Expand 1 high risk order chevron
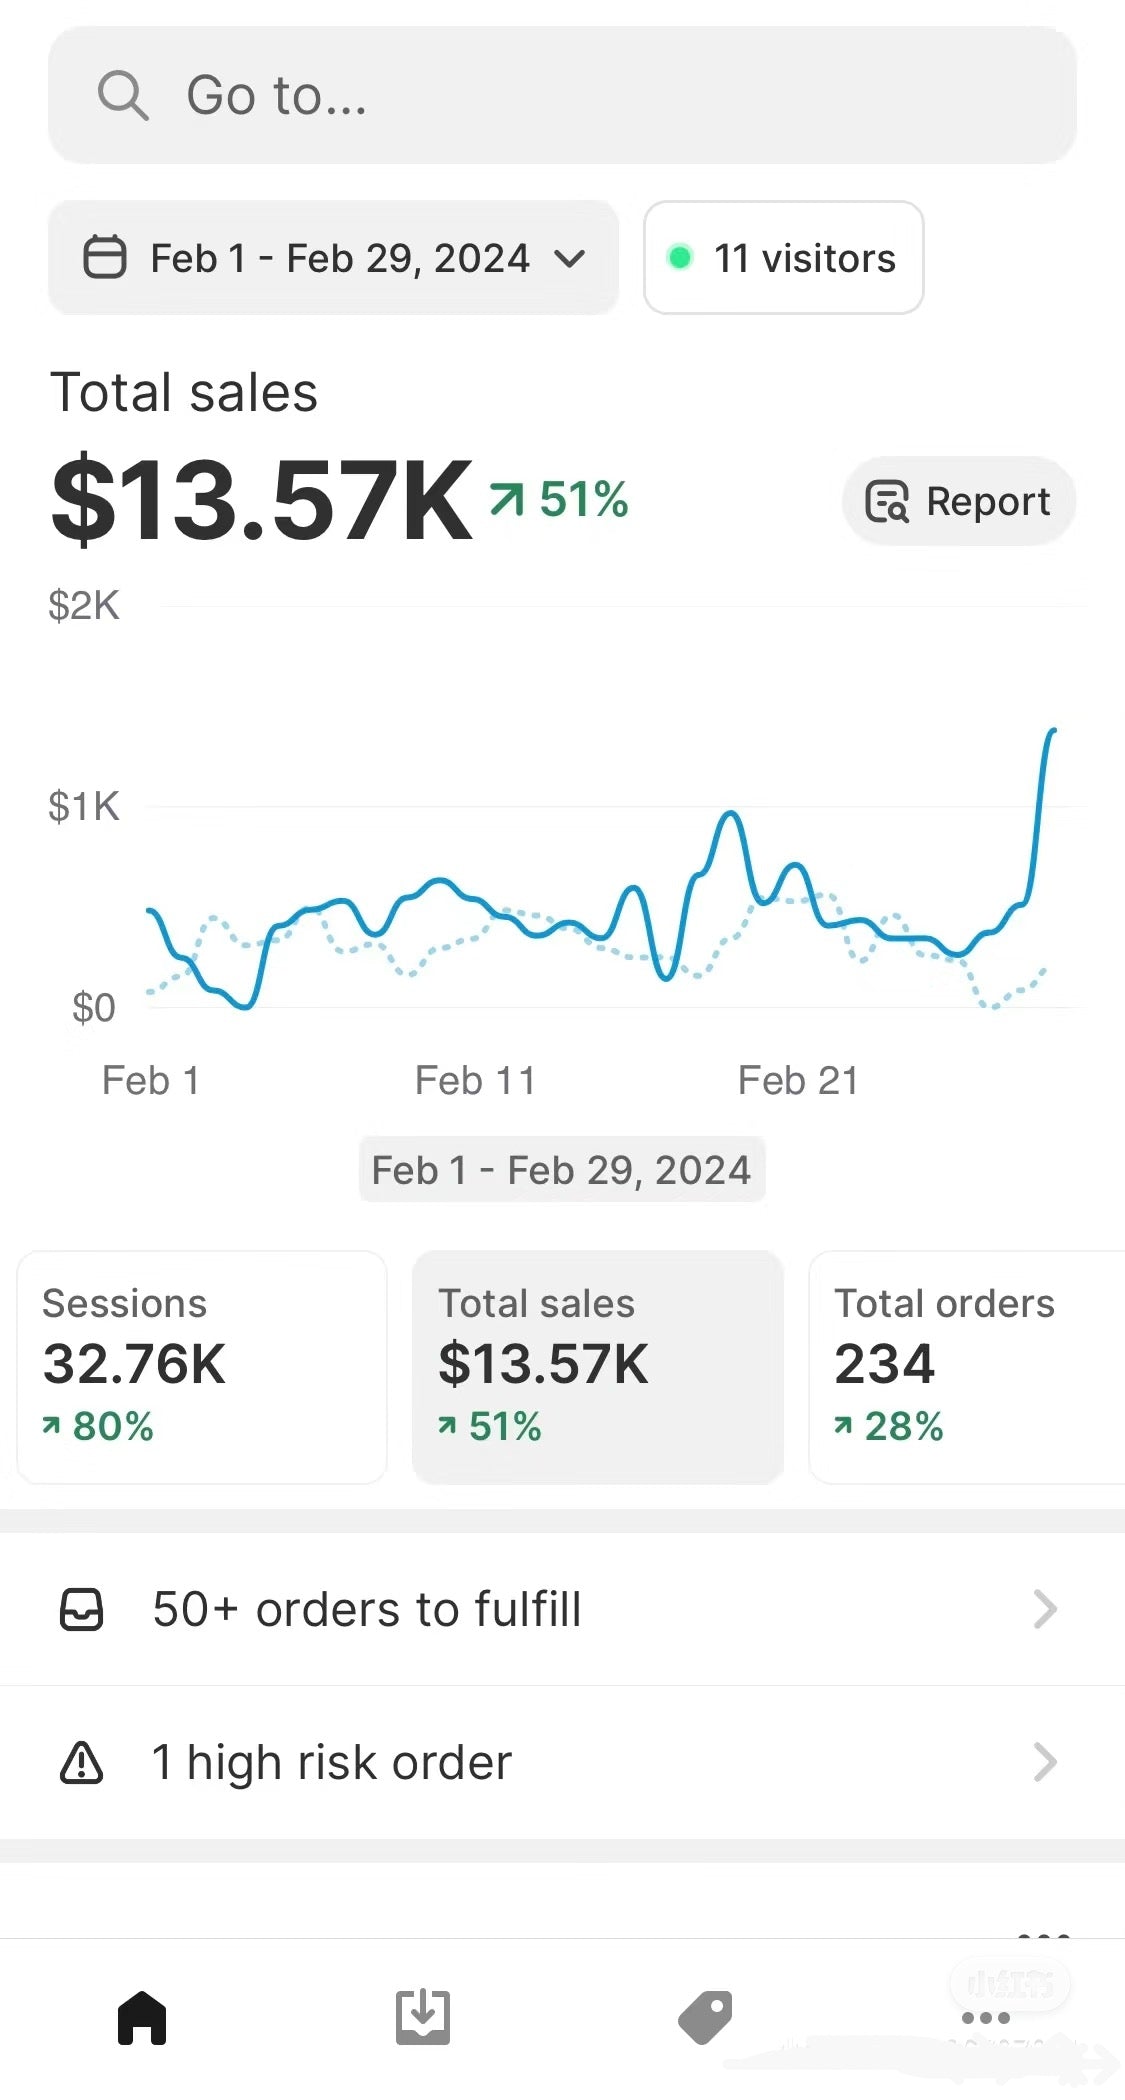The image size is (1125, 2100). coord(1045,1763)
